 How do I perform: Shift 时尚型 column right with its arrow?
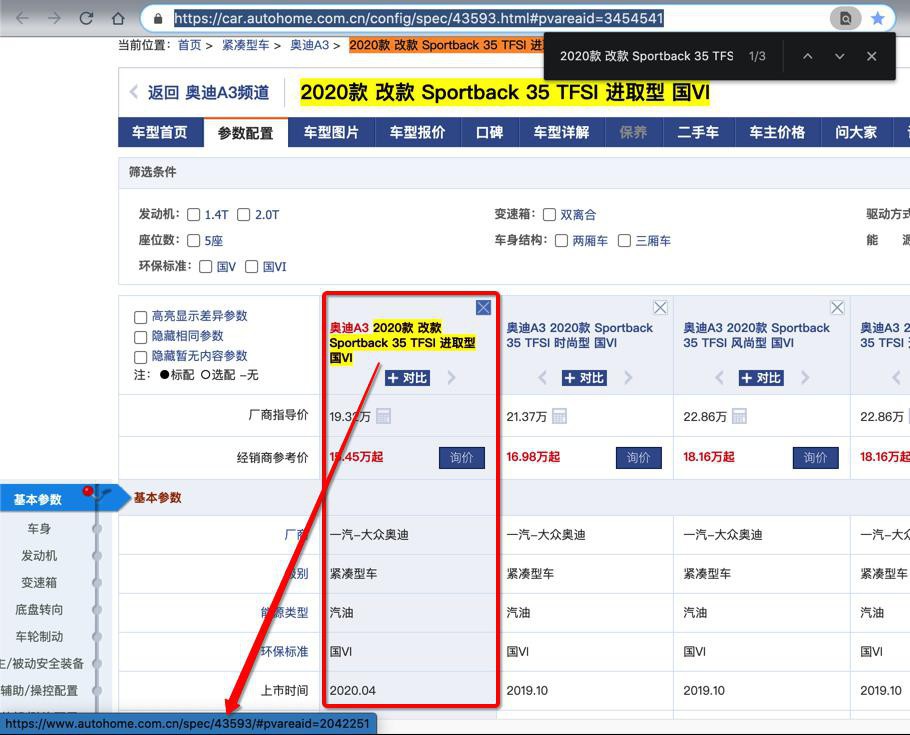pyautogui.click(x=629, y=378)
